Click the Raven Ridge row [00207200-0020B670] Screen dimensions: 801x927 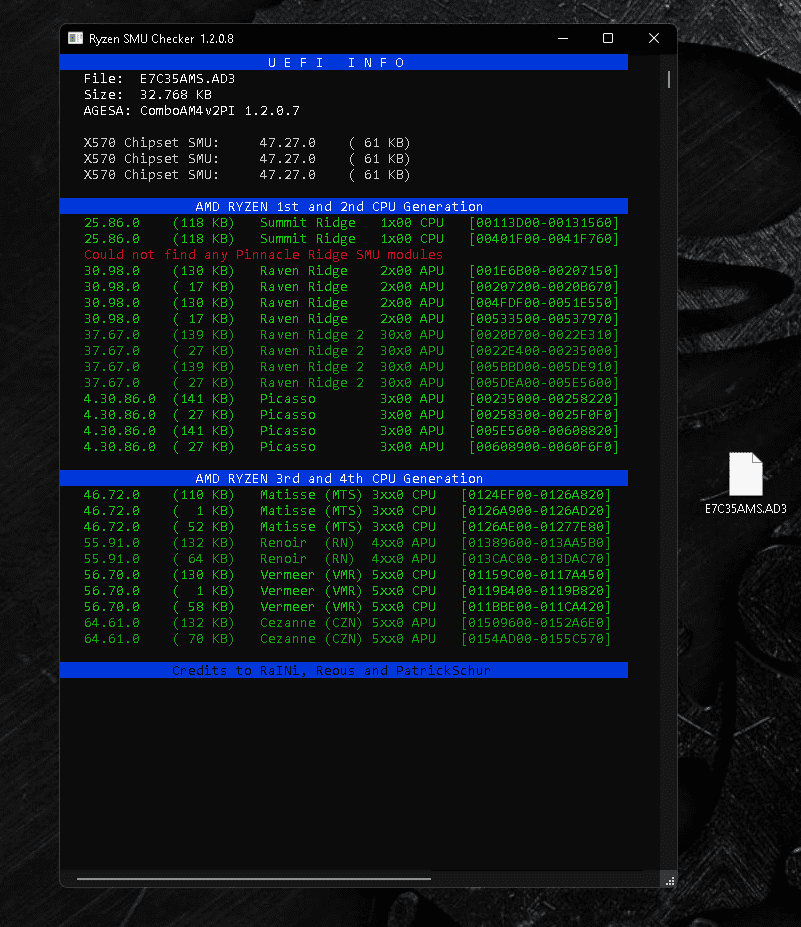[351, 286]
